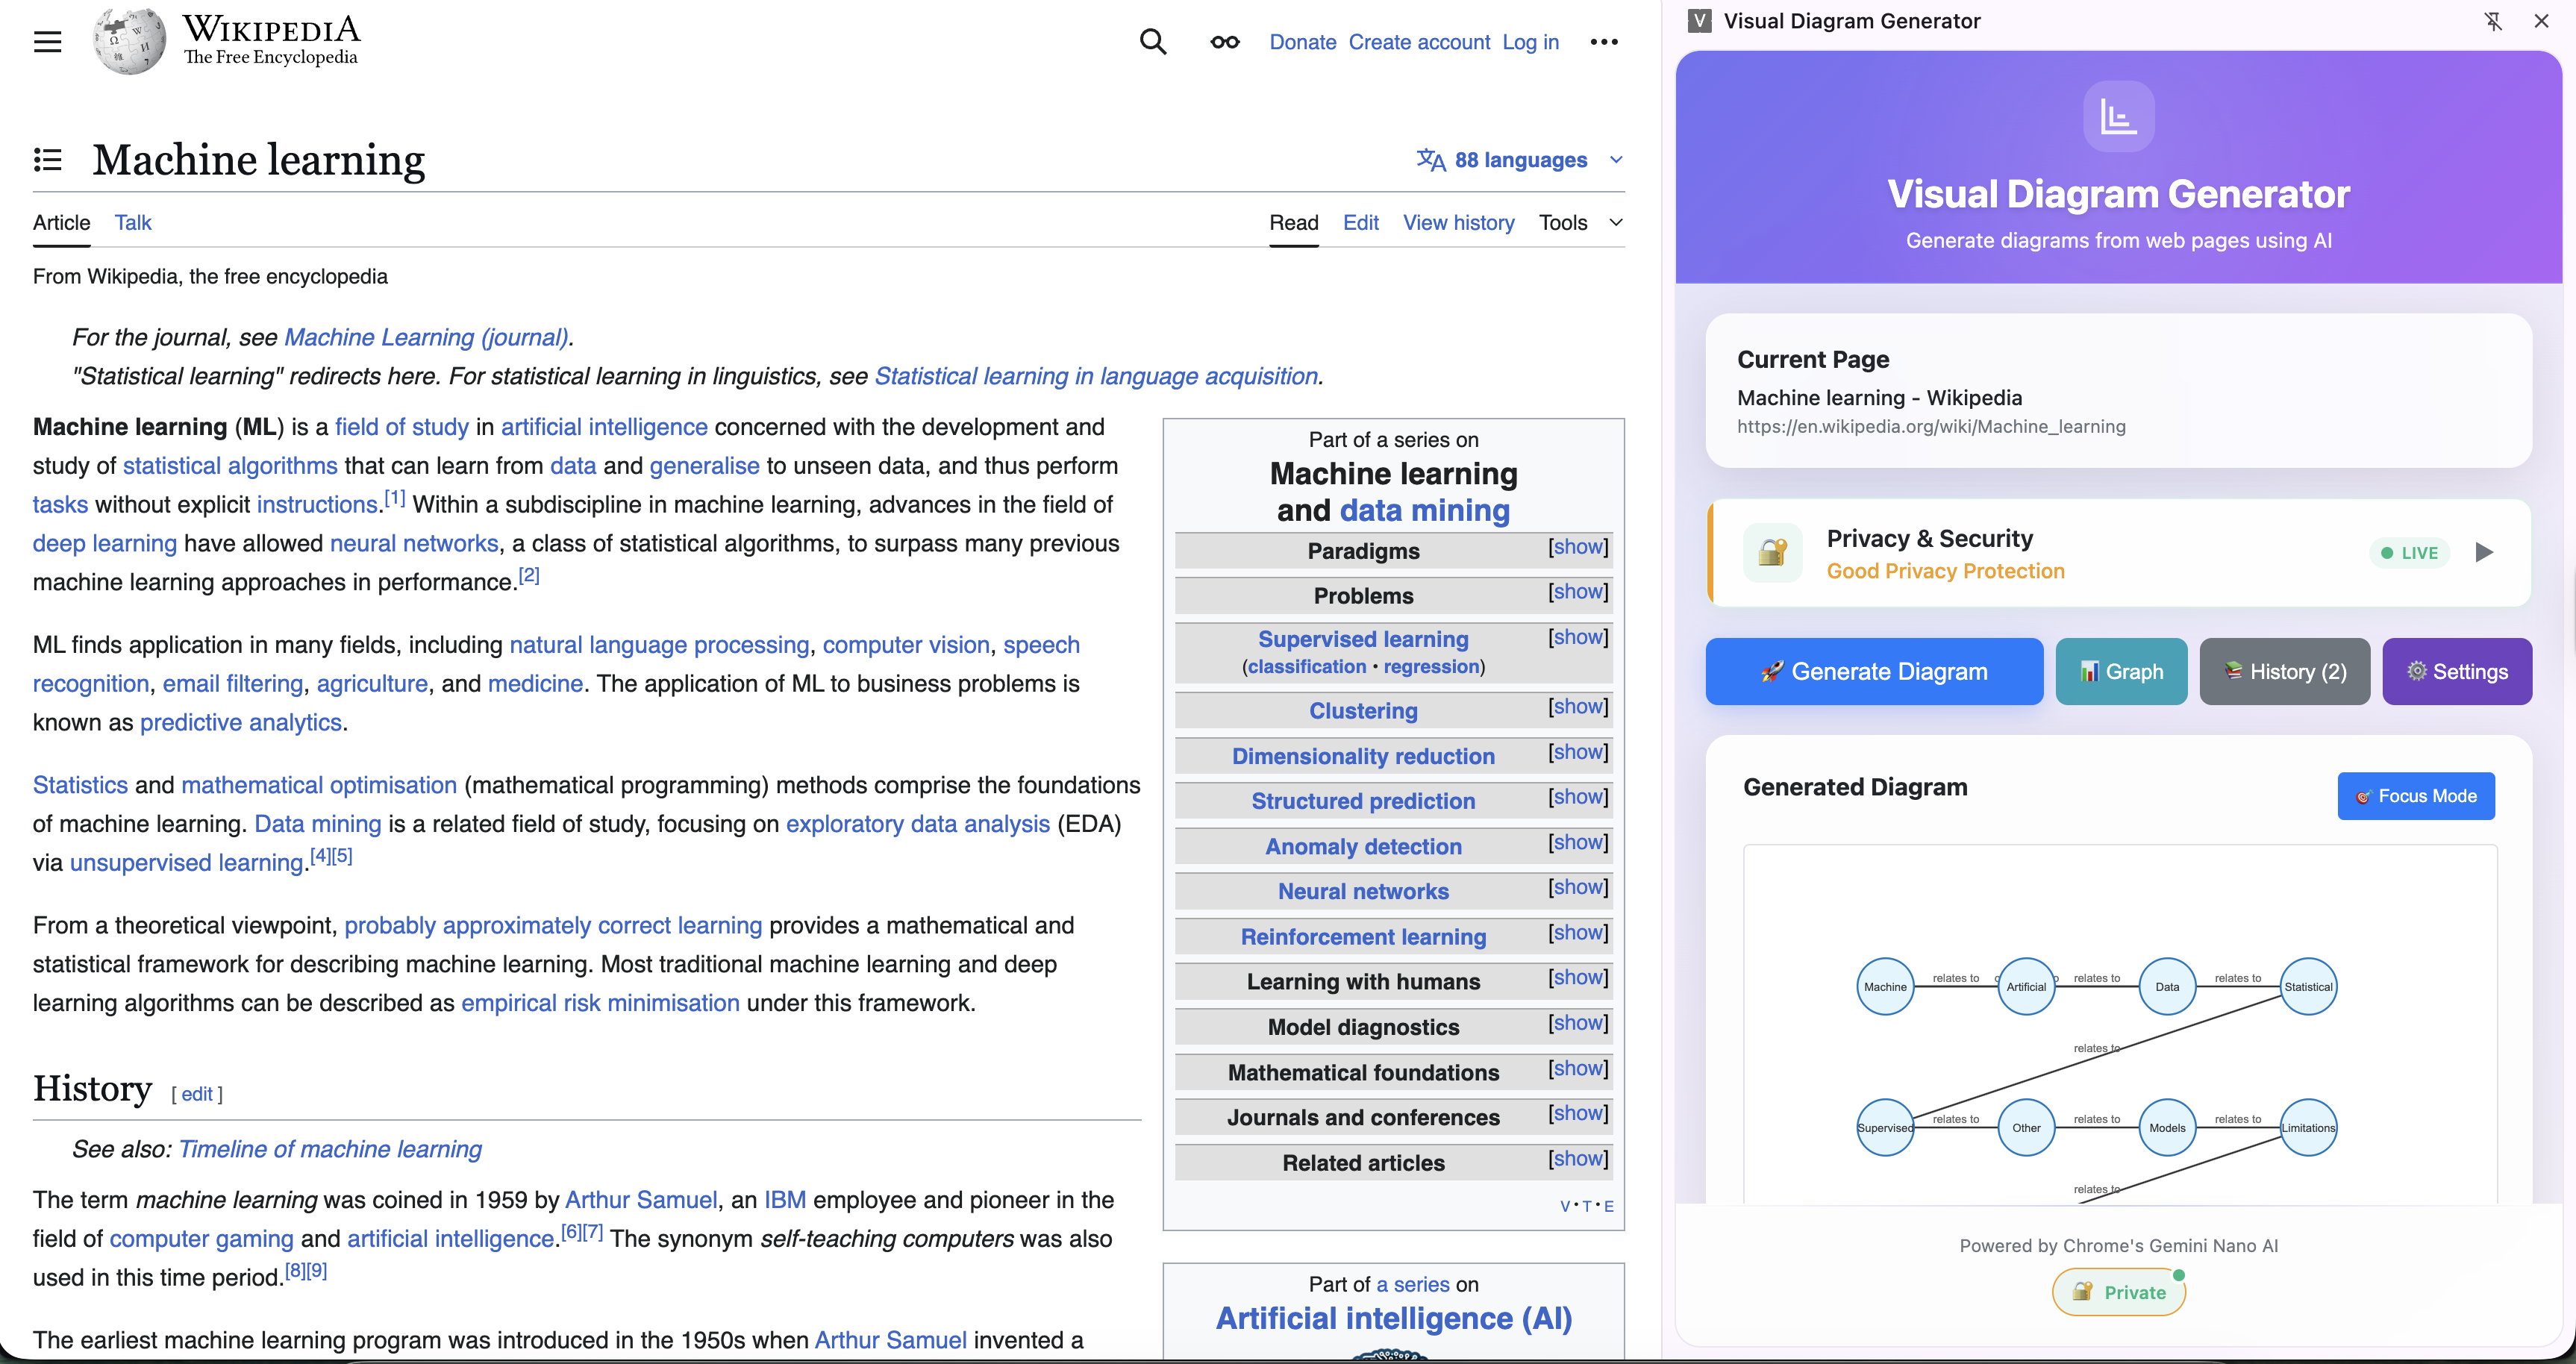Screen dimensions: 2576x1364
Task: Click the Privacy & Security lock icon
Action: 1772,553
